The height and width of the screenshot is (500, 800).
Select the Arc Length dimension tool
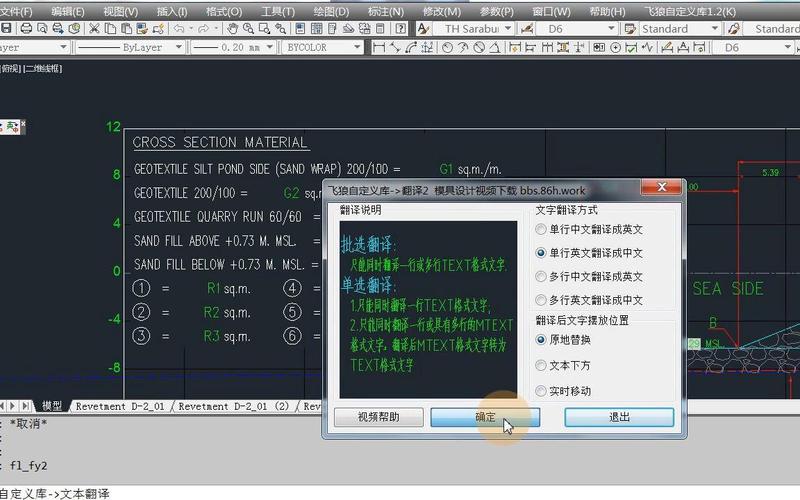click(x=411, y=47)
